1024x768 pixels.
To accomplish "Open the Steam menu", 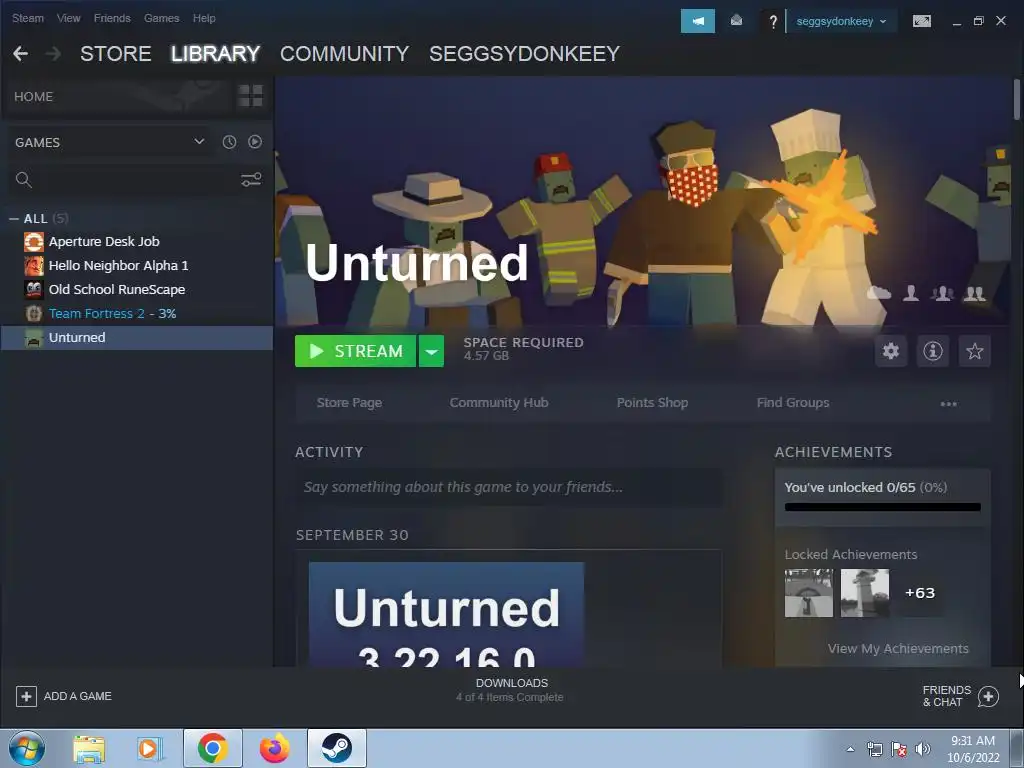I will coord(28,18).
